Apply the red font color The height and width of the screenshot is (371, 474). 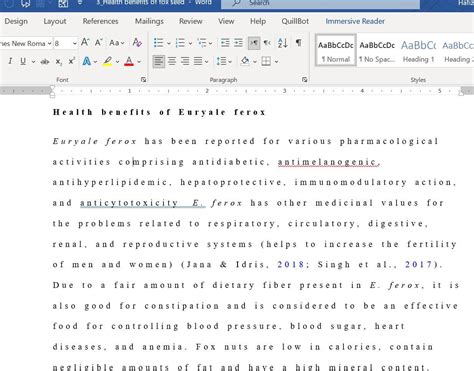(129, 62)
